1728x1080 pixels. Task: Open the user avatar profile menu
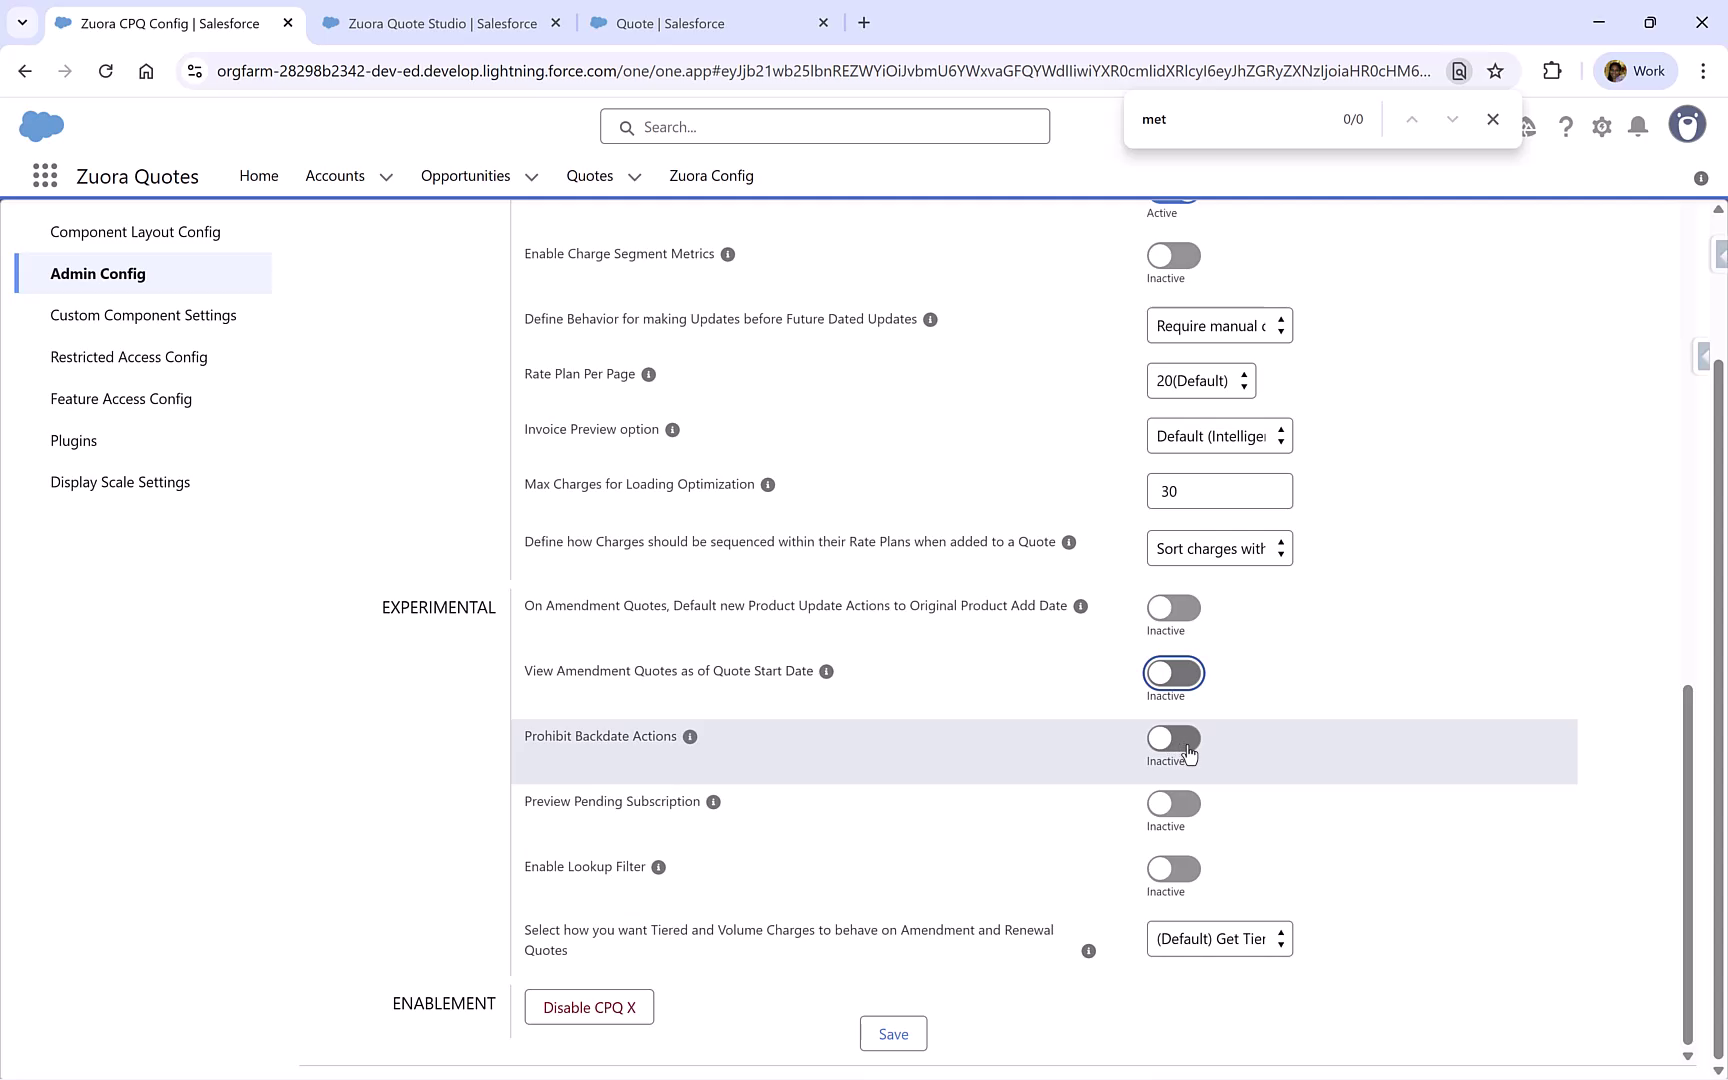[1687, 124]
